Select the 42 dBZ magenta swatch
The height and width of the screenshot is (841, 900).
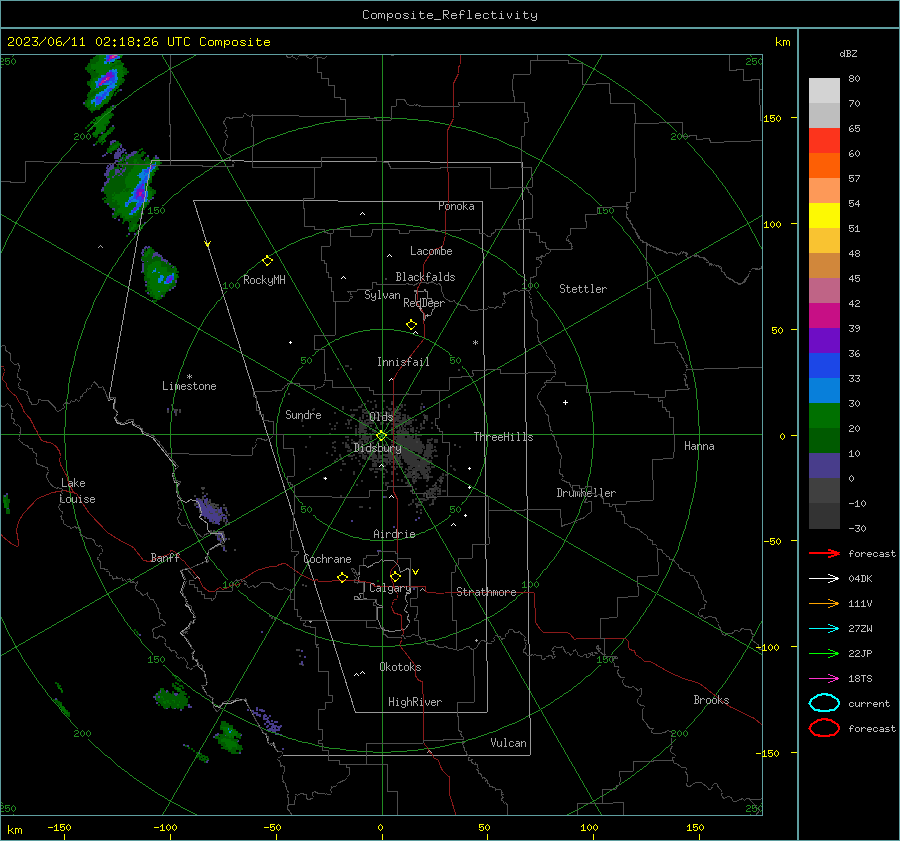[x=824, y=315]
